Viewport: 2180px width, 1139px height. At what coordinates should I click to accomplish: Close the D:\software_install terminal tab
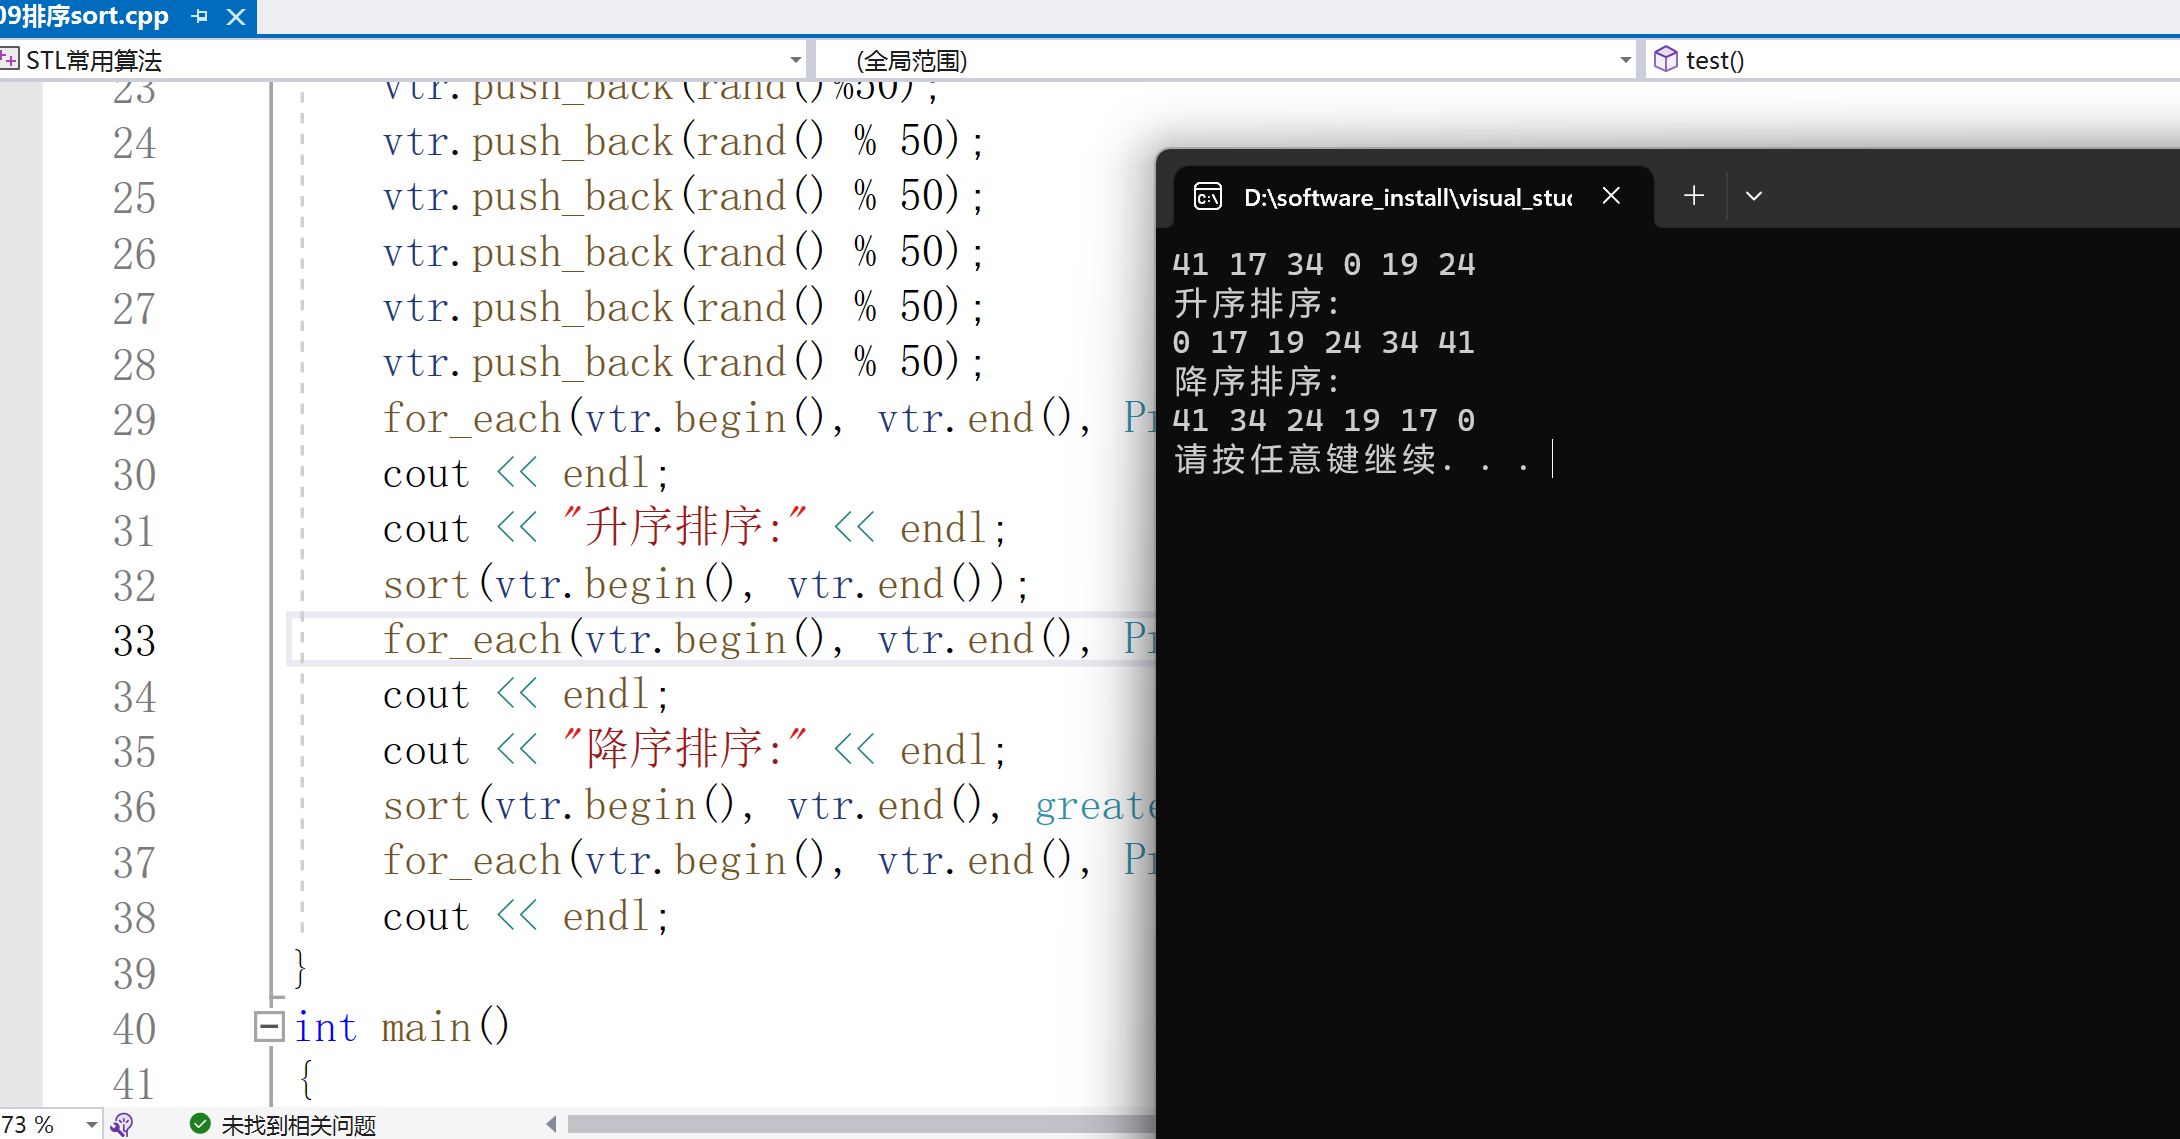[x=1611, y=196]
